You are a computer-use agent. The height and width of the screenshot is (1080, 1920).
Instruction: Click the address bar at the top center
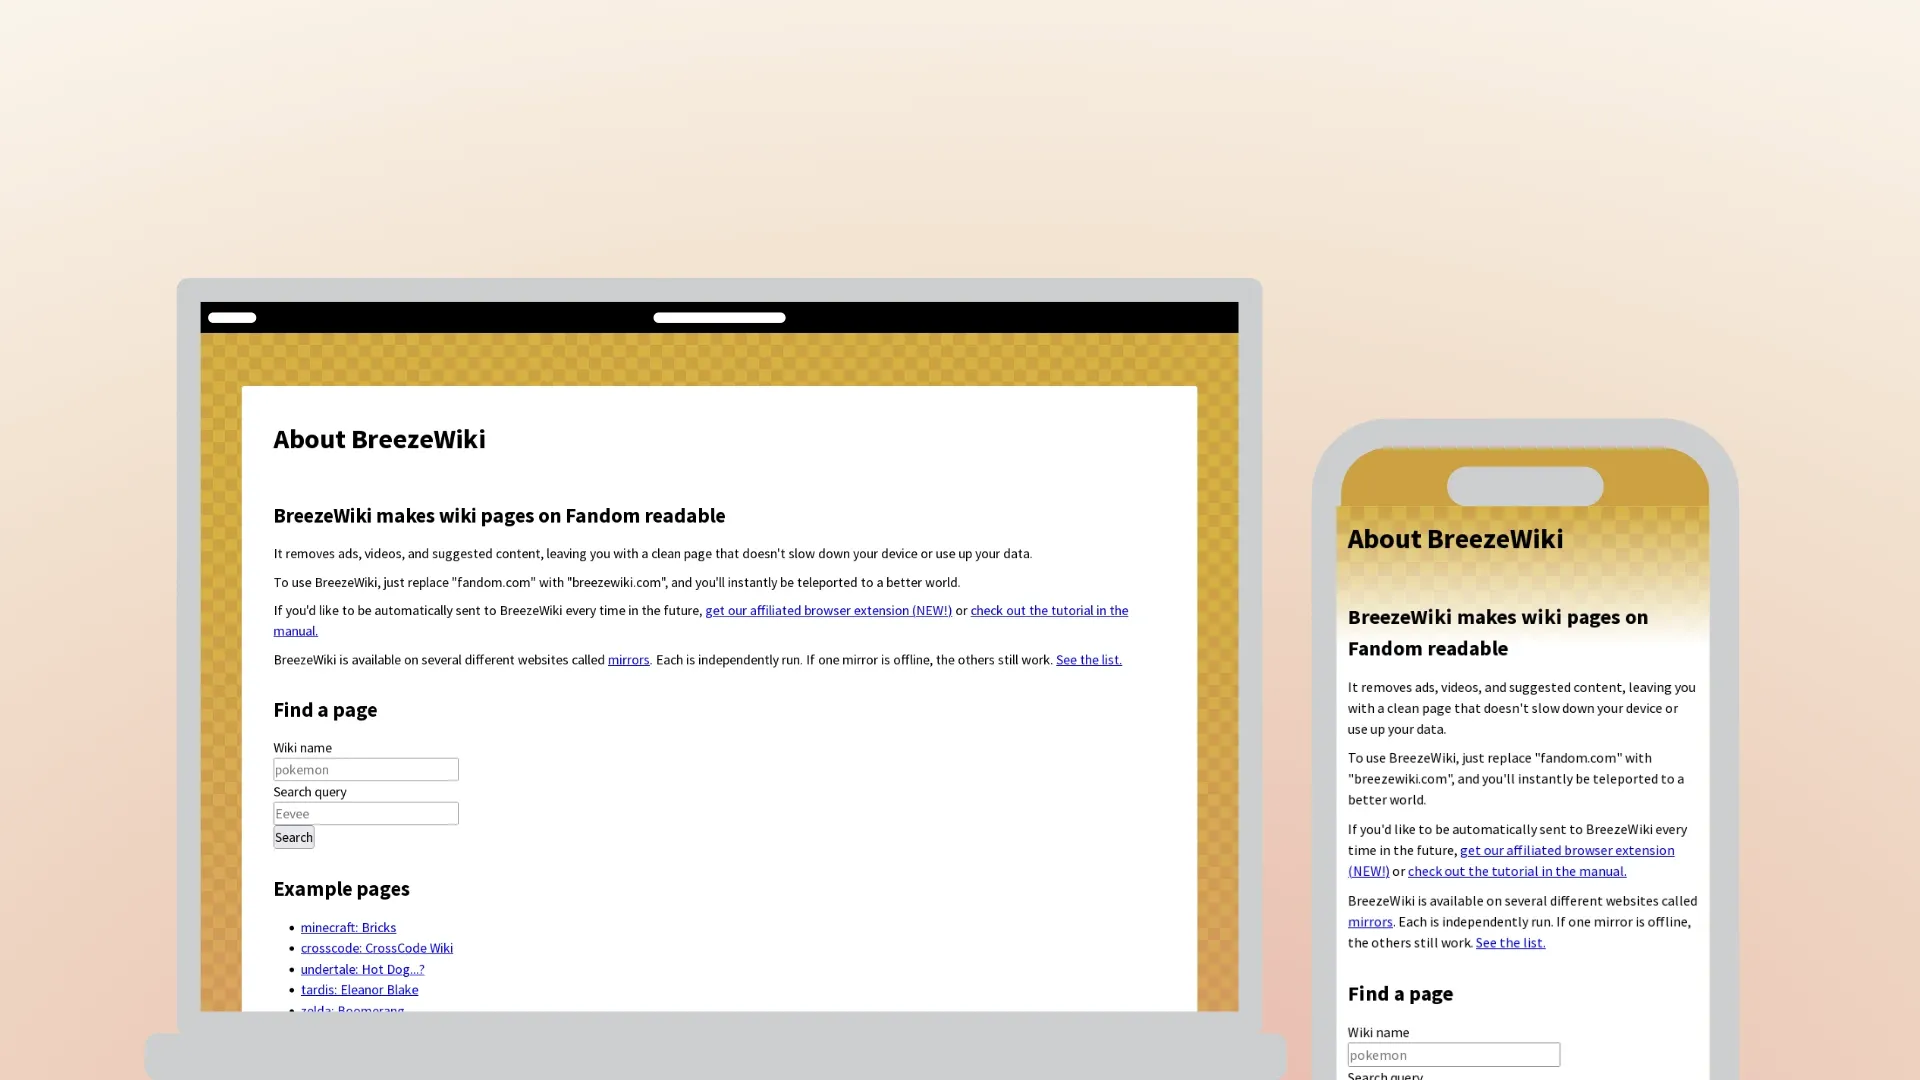point(719,317)
